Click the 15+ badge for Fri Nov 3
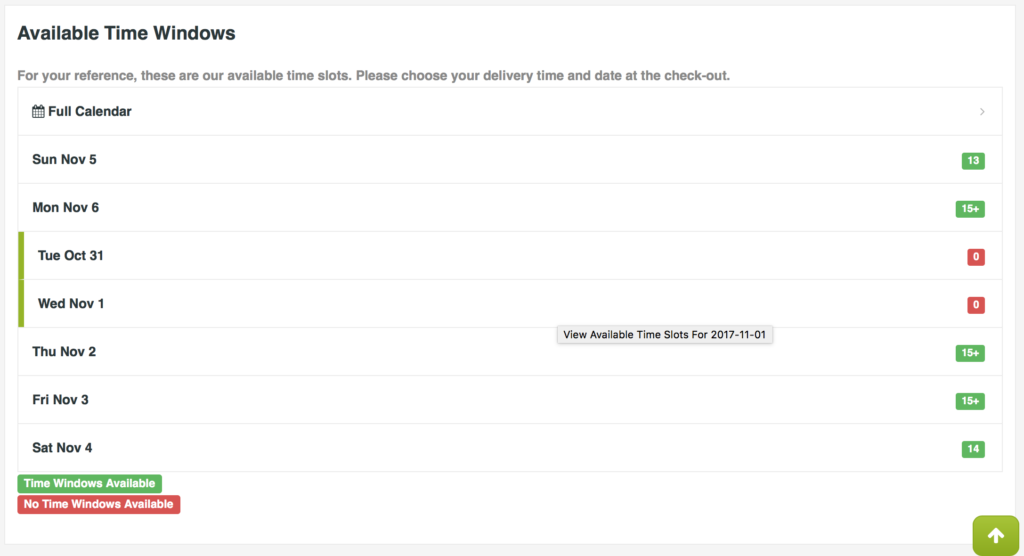Image resolution: width=1024 pixels, height=556 pixels. coord(970,401)
